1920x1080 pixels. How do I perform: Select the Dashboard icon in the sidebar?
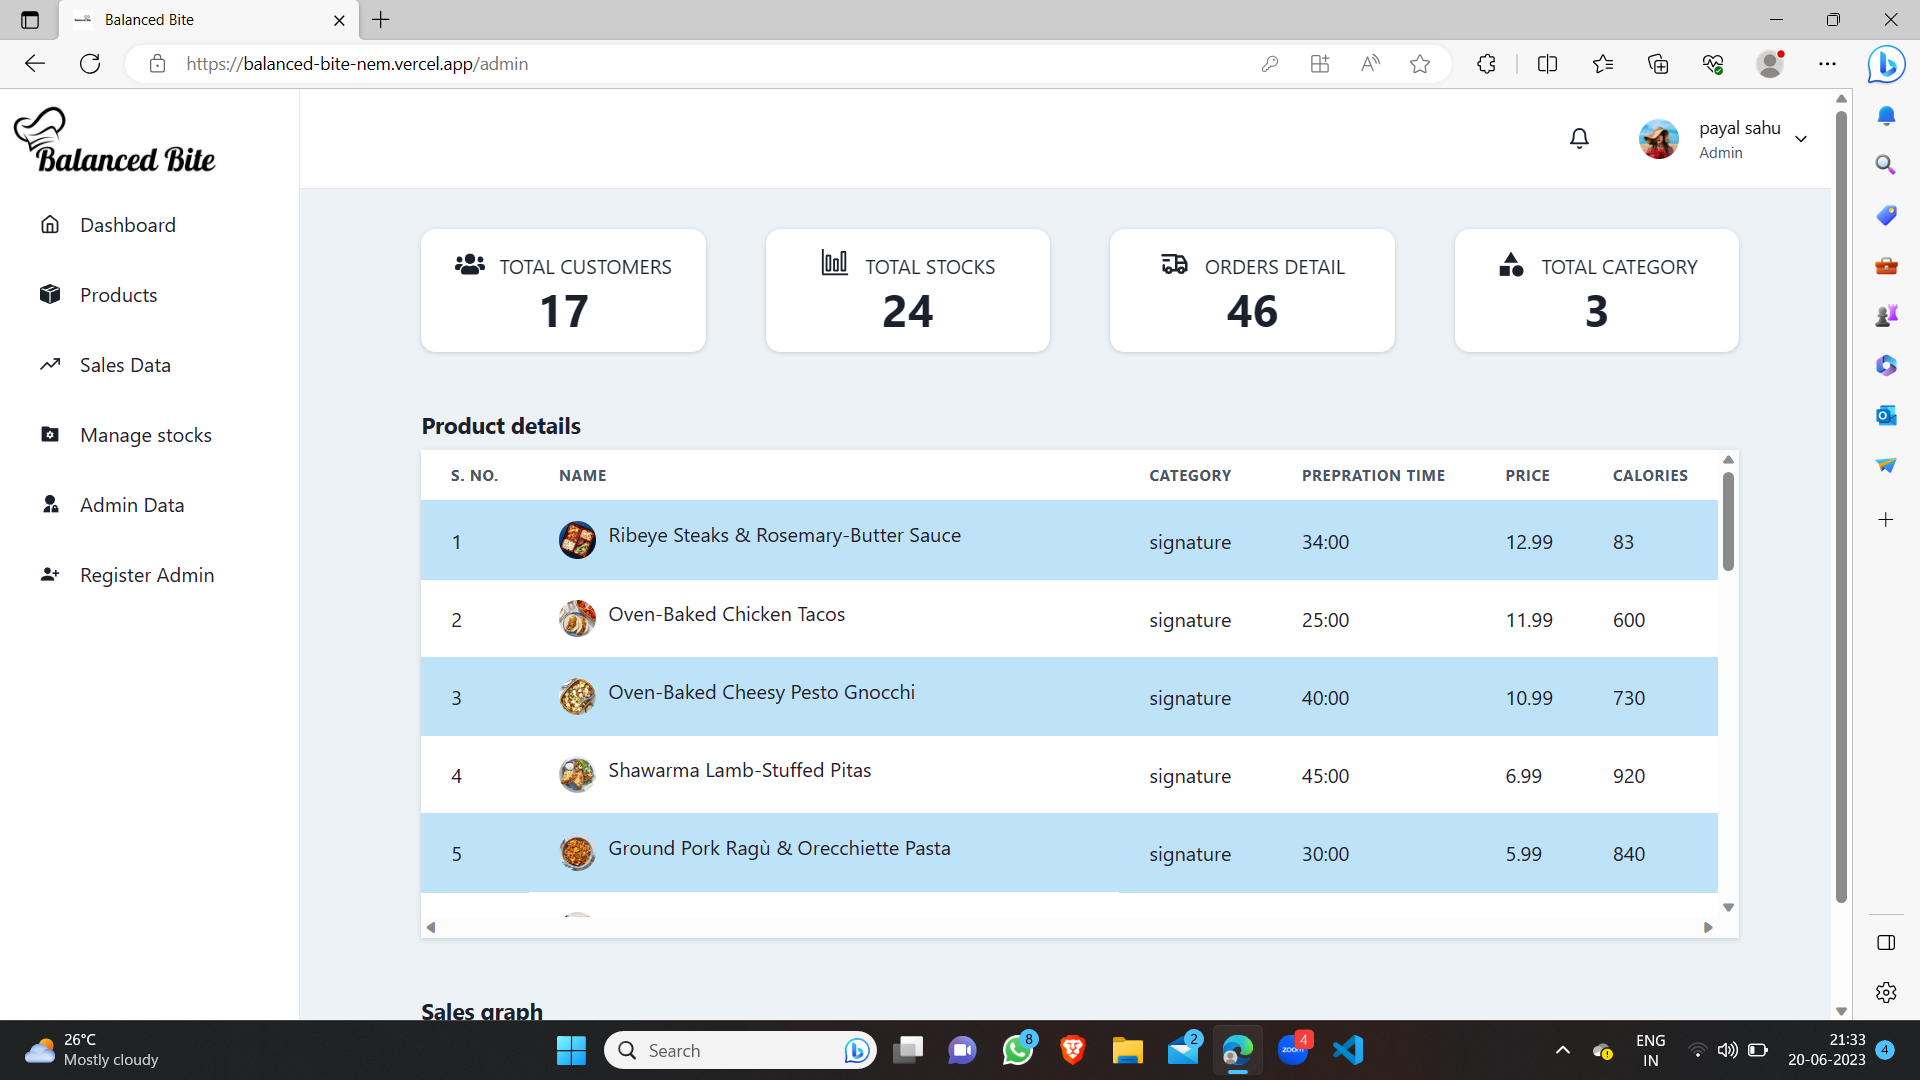(49, 224)
